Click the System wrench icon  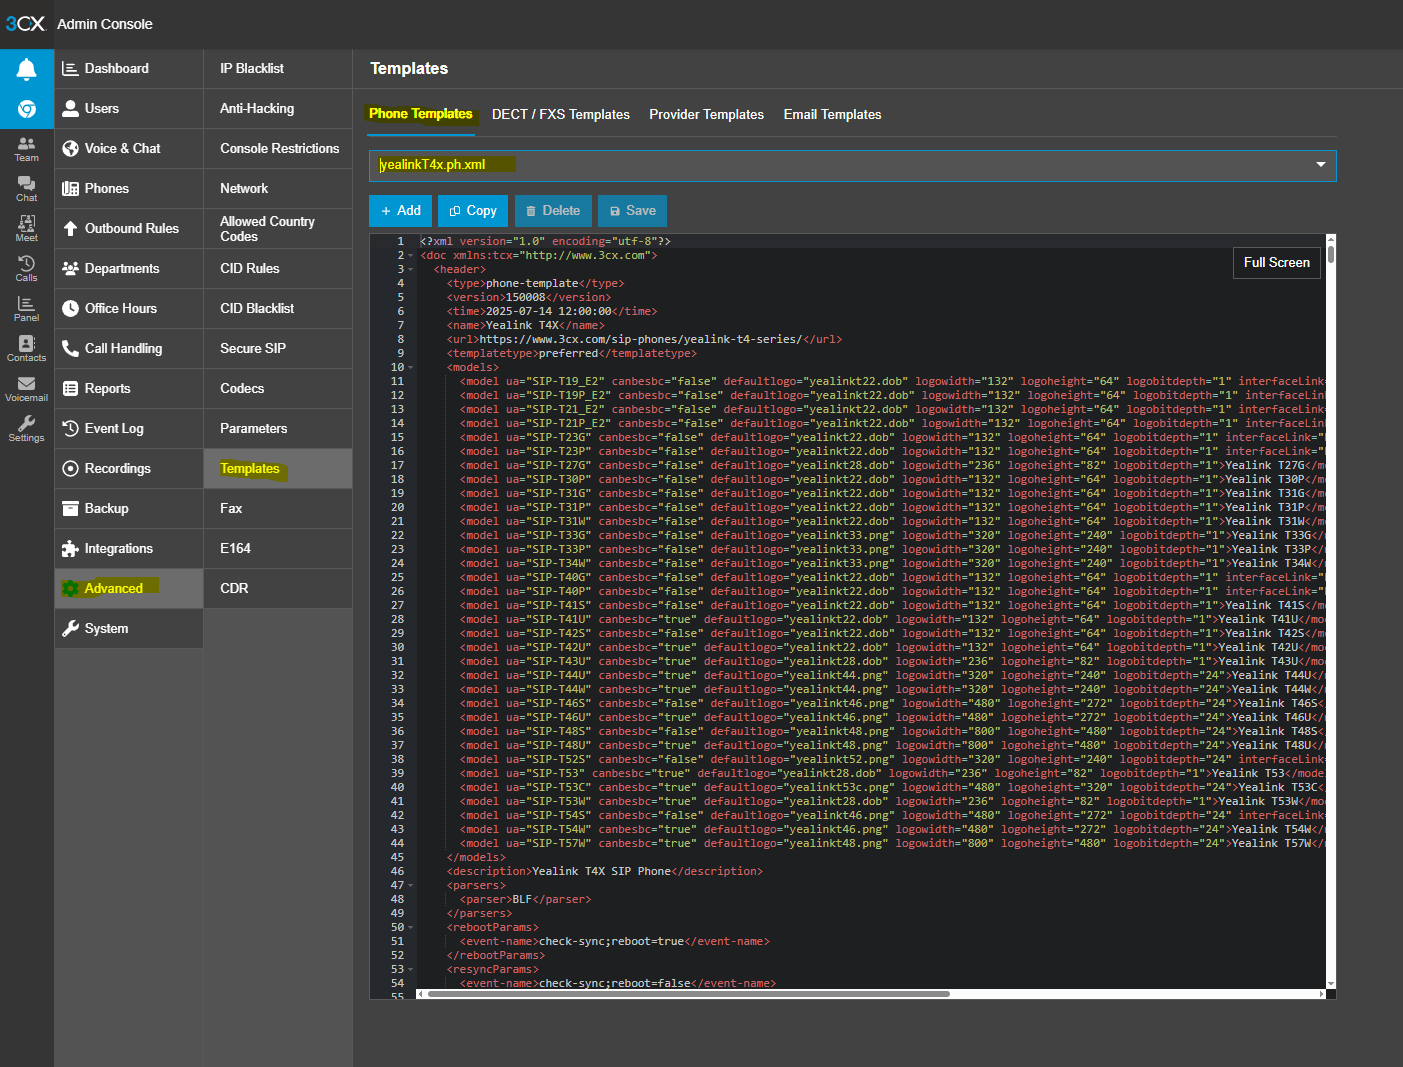point(70,628)
